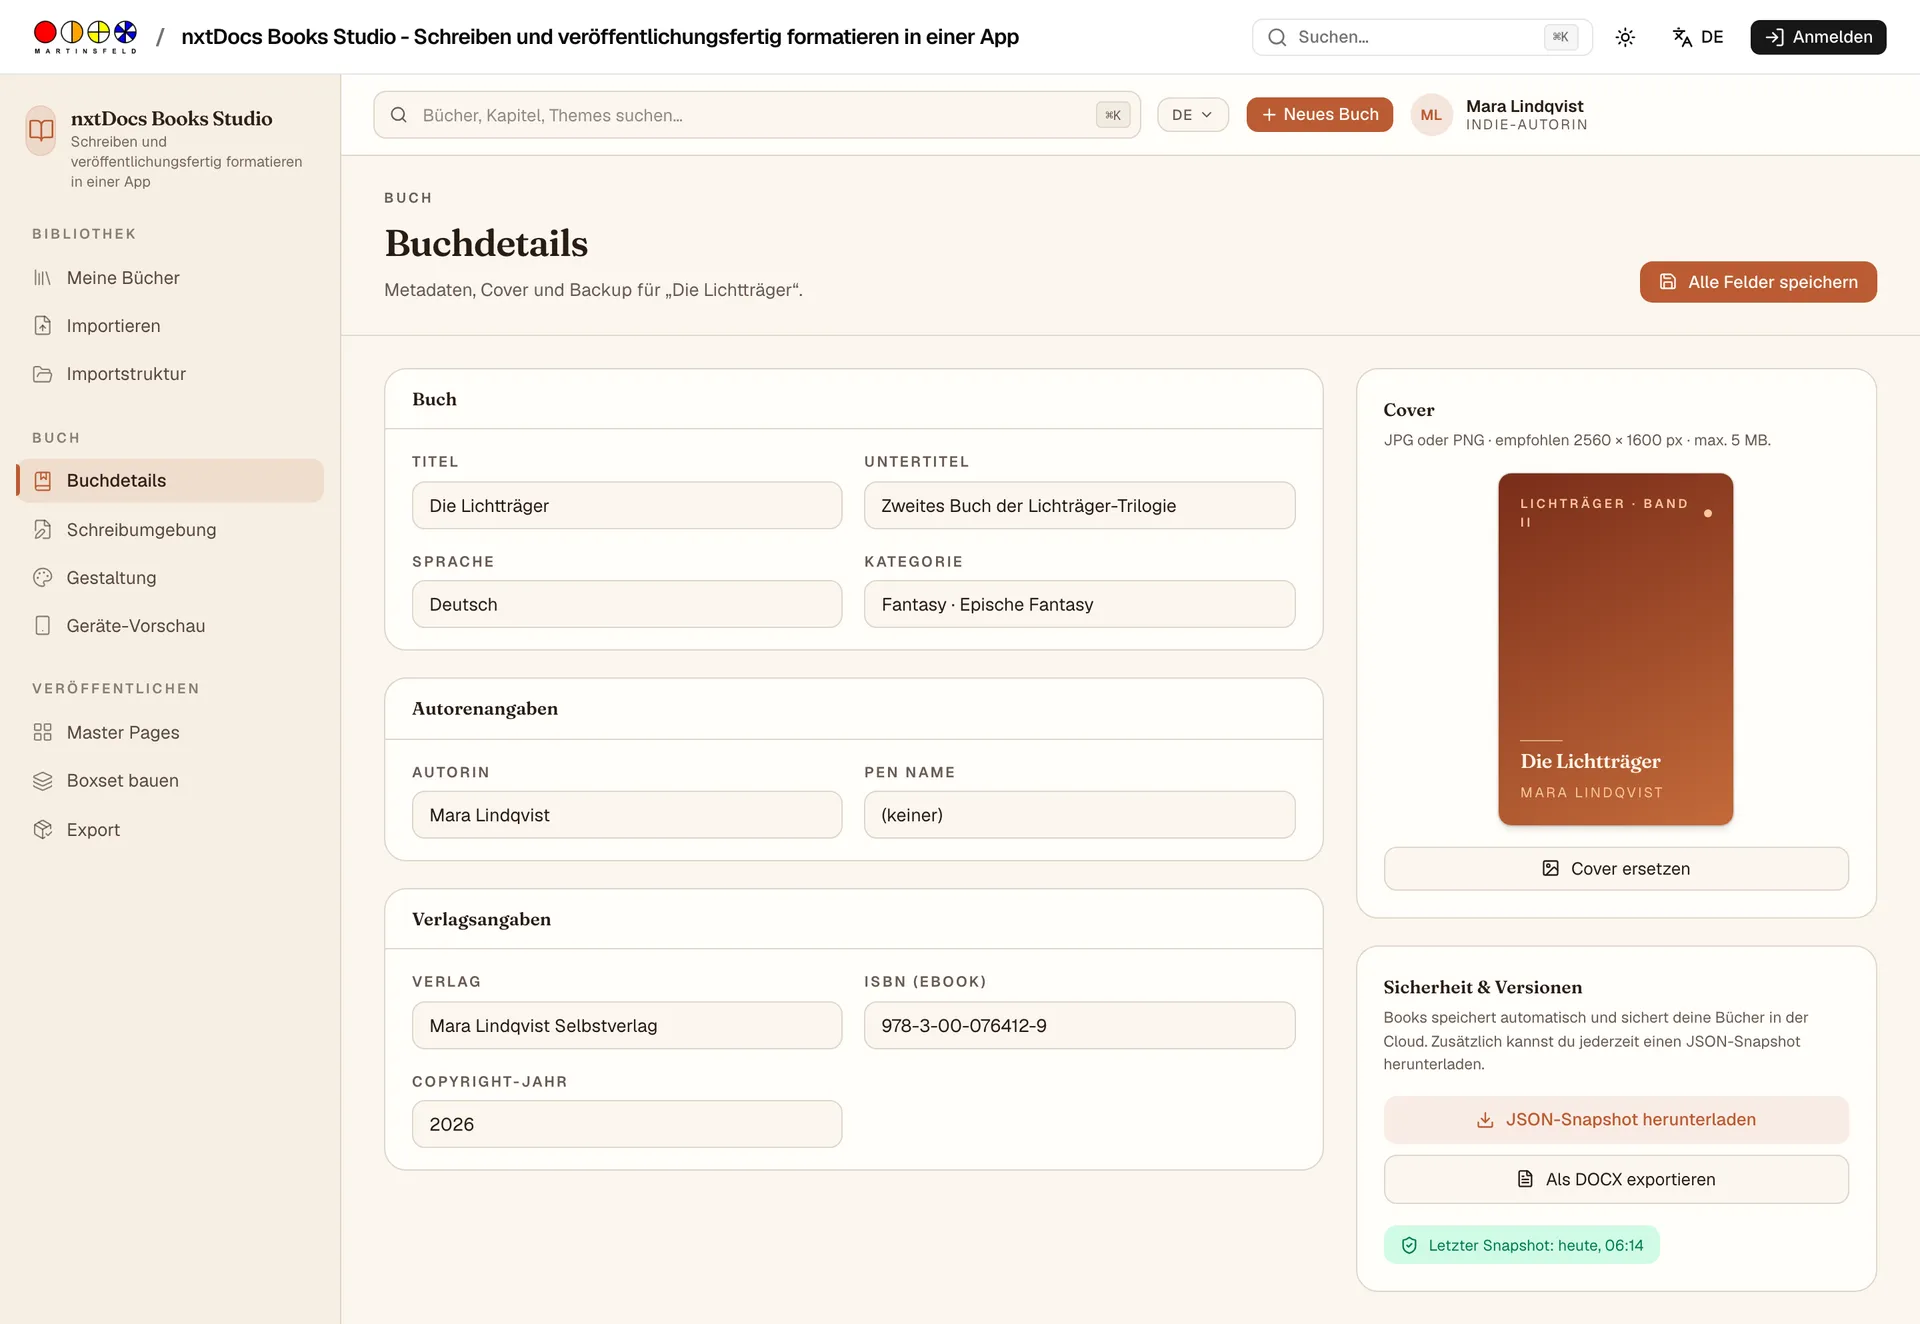
Task: Edit the Autorin field
Action: pos(627,815)
